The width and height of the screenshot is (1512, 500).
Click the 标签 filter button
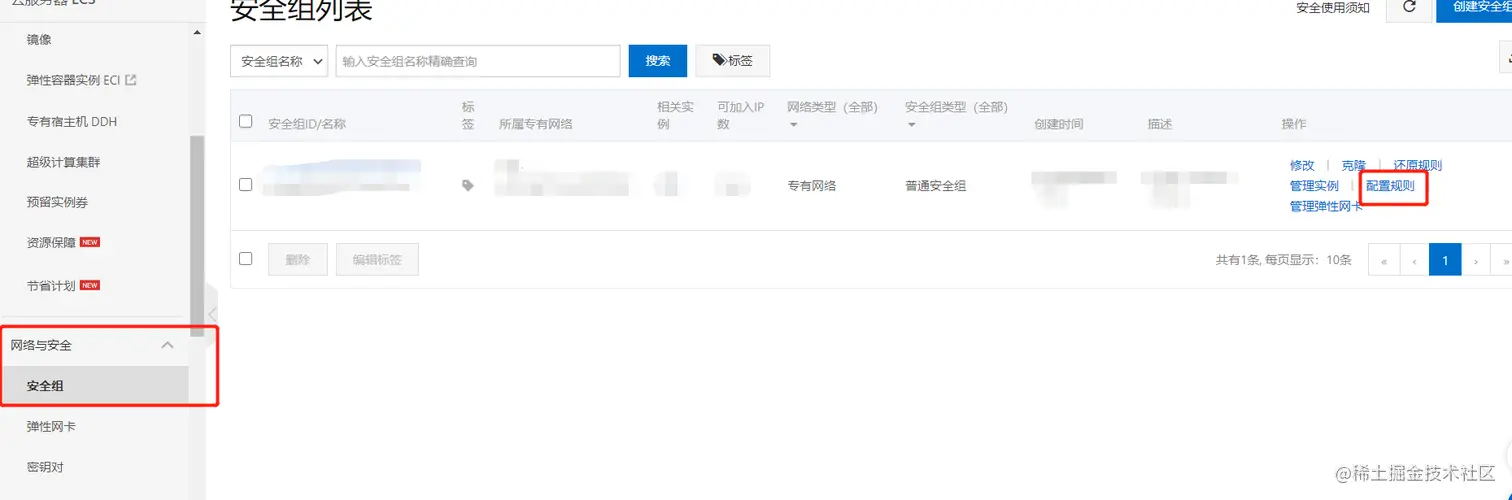click(x=733, y=61)
